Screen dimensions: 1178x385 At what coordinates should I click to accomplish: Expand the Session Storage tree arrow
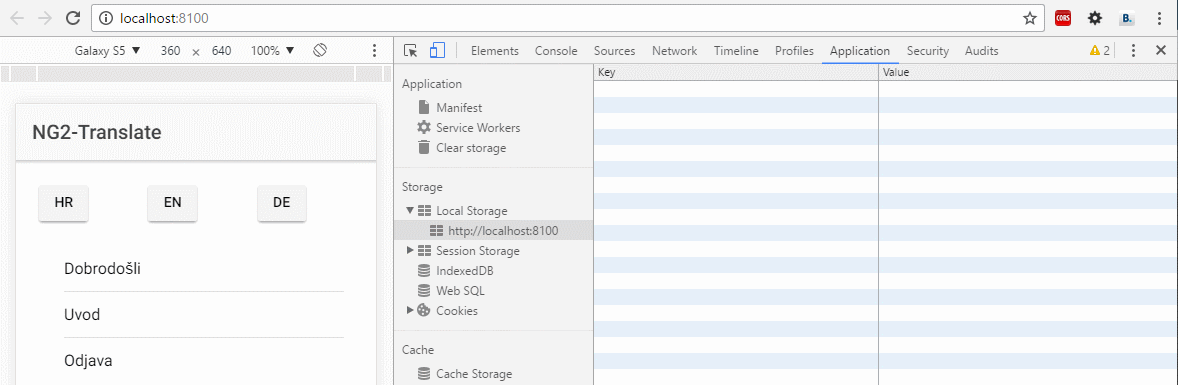(x=410, y=250)
